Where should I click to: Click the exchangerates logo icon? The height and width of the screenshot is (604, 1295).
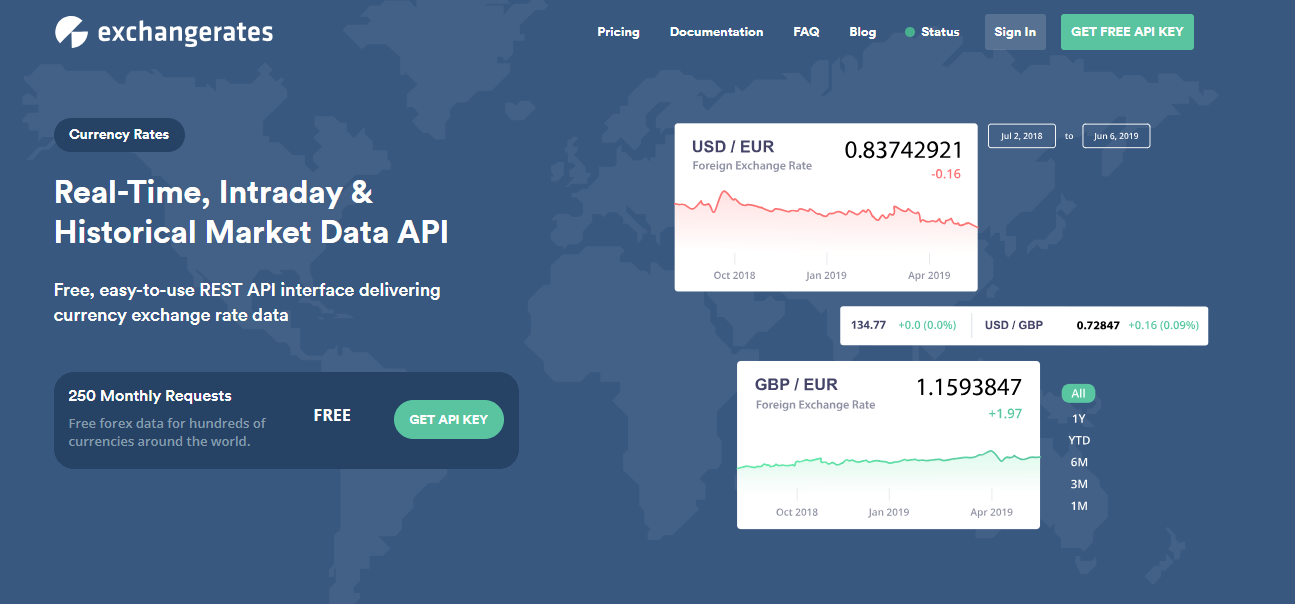(71, 32)
